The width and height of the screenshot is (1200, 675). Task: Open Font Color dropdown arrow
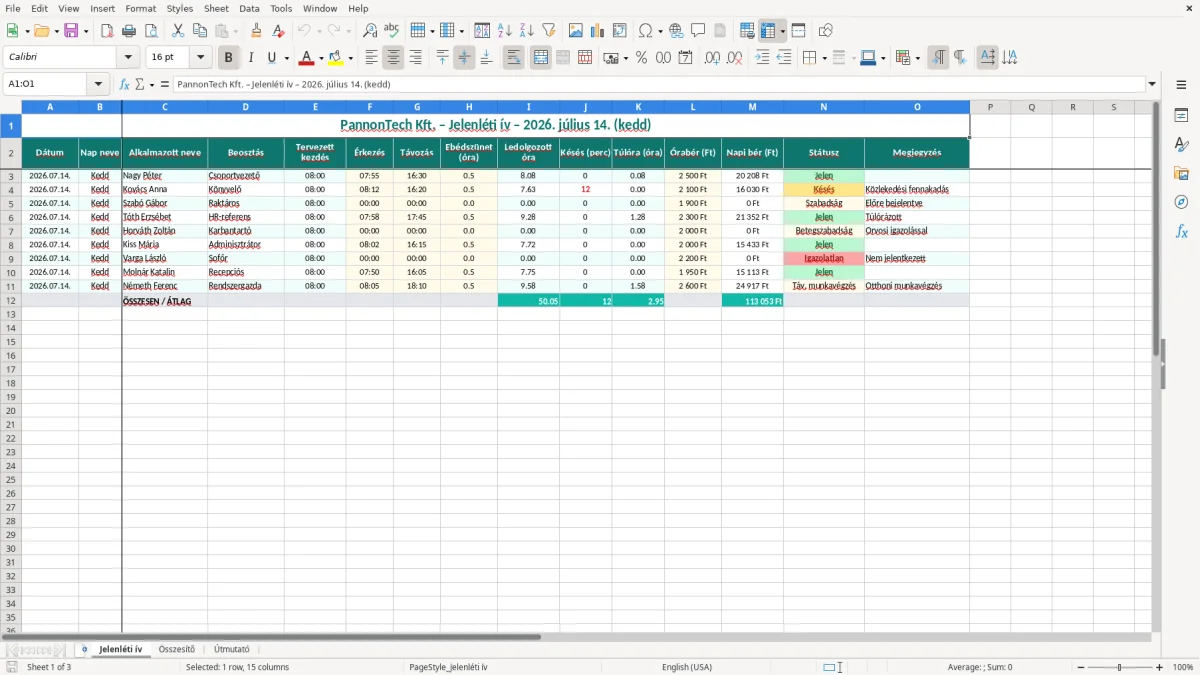(321, 58)
